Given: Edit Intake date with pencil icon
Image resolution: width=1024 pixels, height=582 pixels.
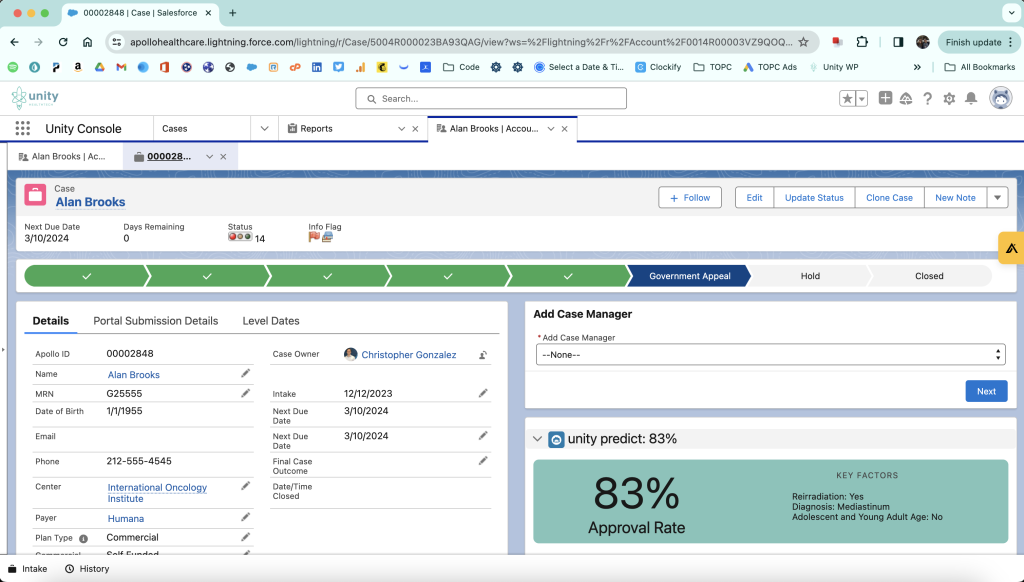Looking at the screenshot, I should (483, 393).
